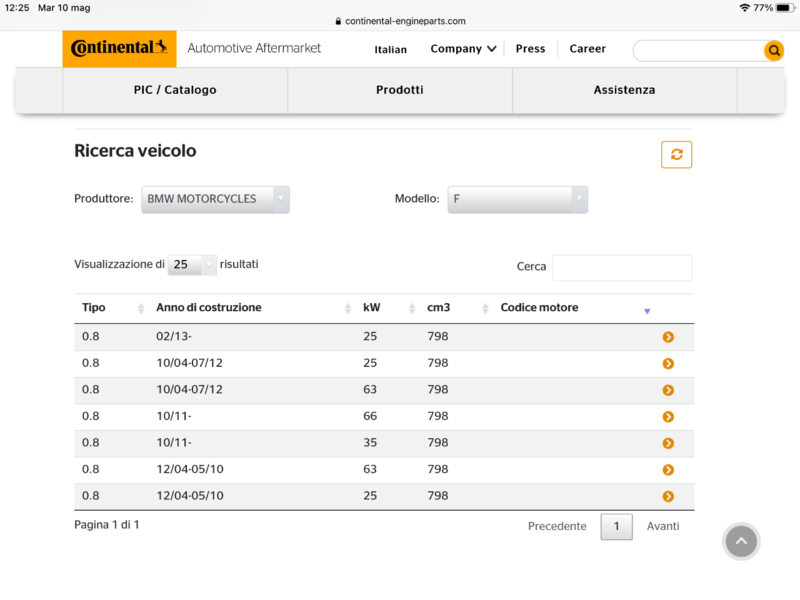Image resolution: width=800 pixels, height=600 pixels.
Task: Open the PIC / Catalogo menu
Action: (x=175, y=90)
